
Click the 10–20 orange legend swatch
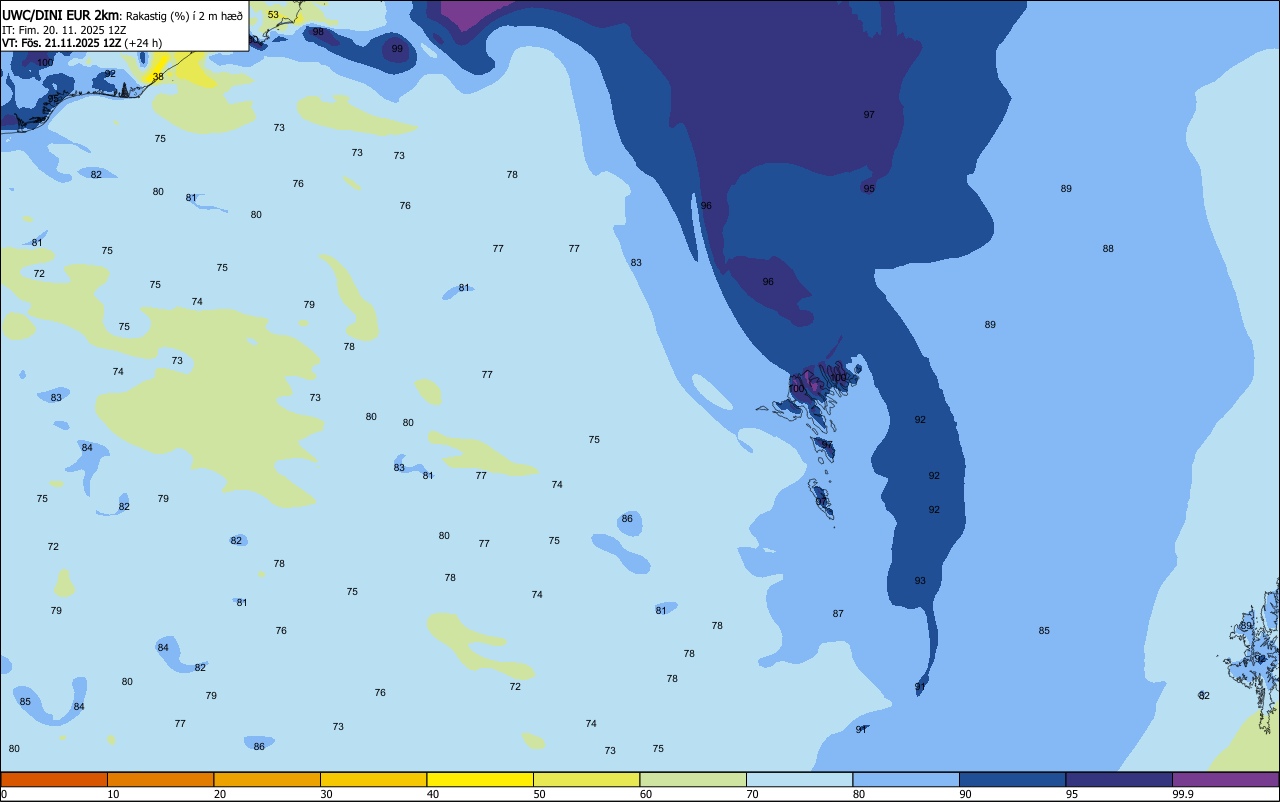click(x=160, y=779)
